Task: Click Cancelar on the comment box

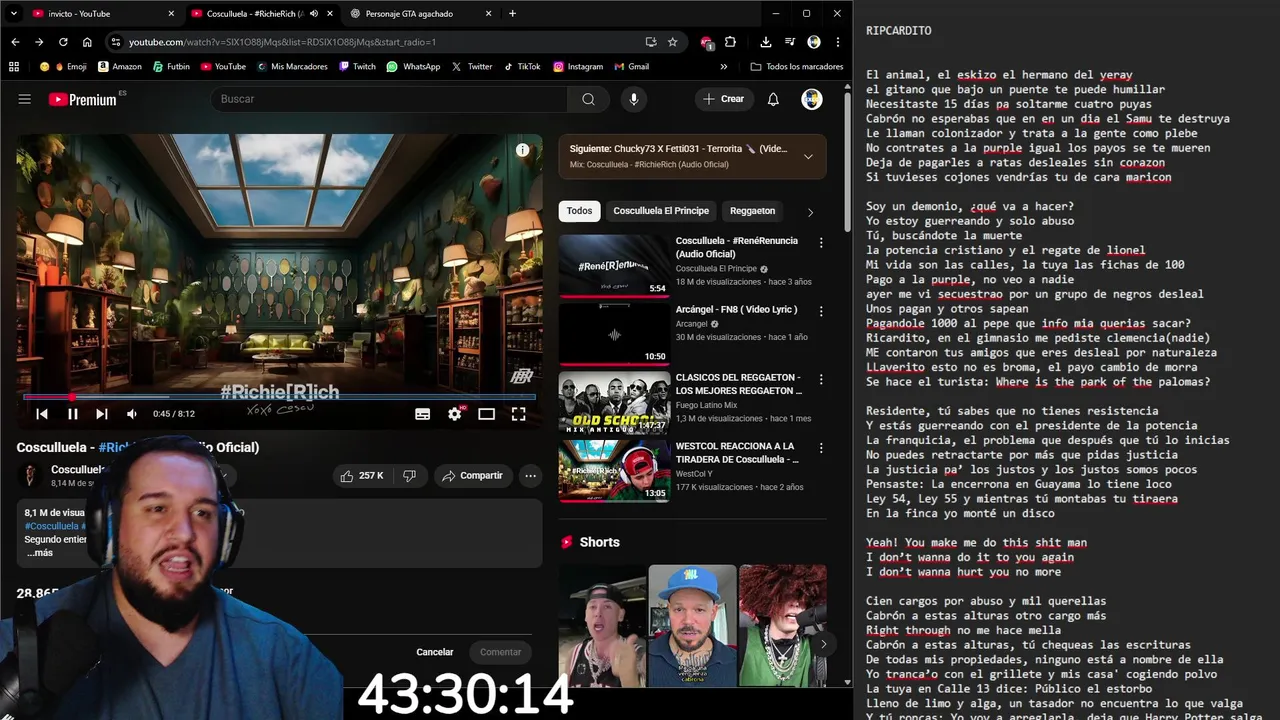Action: (435, 652)
